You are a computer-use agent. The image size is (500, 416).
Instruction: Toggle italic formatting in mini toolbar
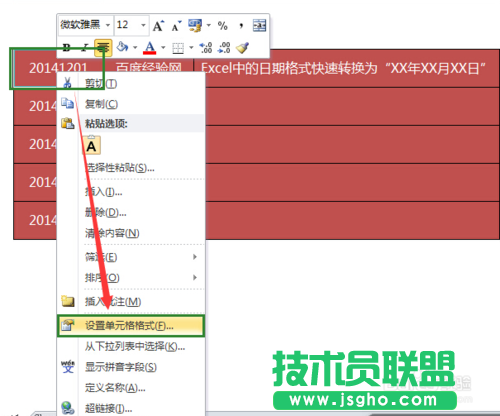[x=85, y=48]
